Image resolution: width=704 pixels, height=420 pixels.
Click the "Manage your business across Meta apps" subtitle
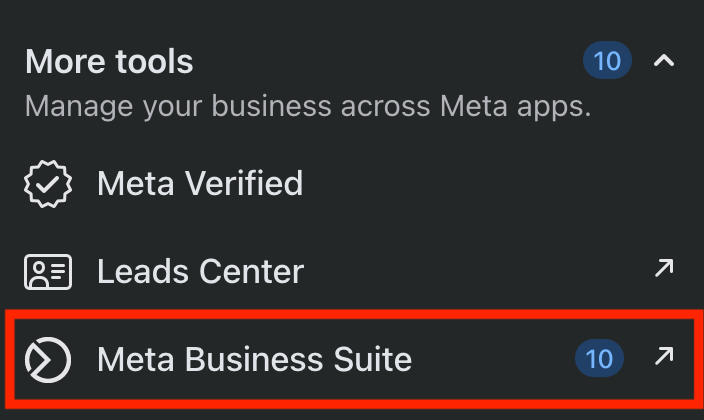tap(308, 107)
